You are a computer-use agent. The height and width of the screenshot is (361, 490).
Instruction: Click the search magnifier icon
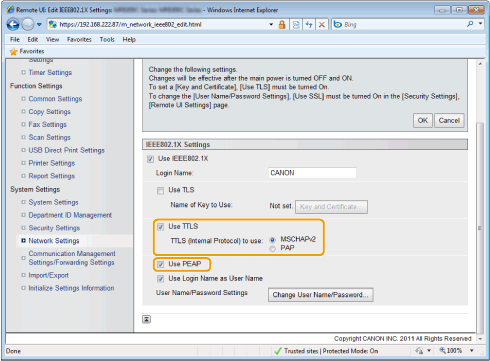point(470,24)
